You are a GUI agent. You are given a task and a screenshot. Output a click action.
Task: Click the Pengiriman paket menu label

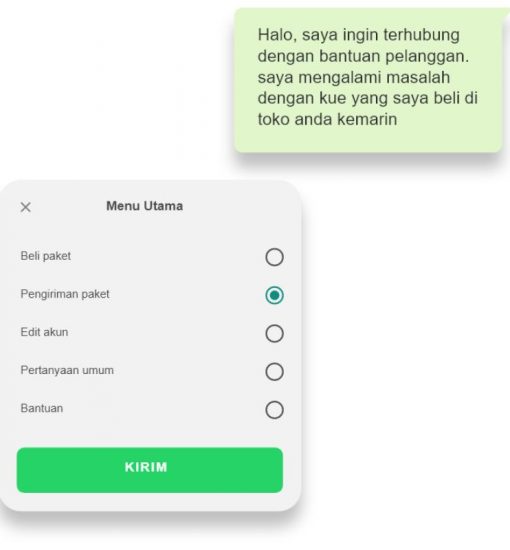coord(65,294)
